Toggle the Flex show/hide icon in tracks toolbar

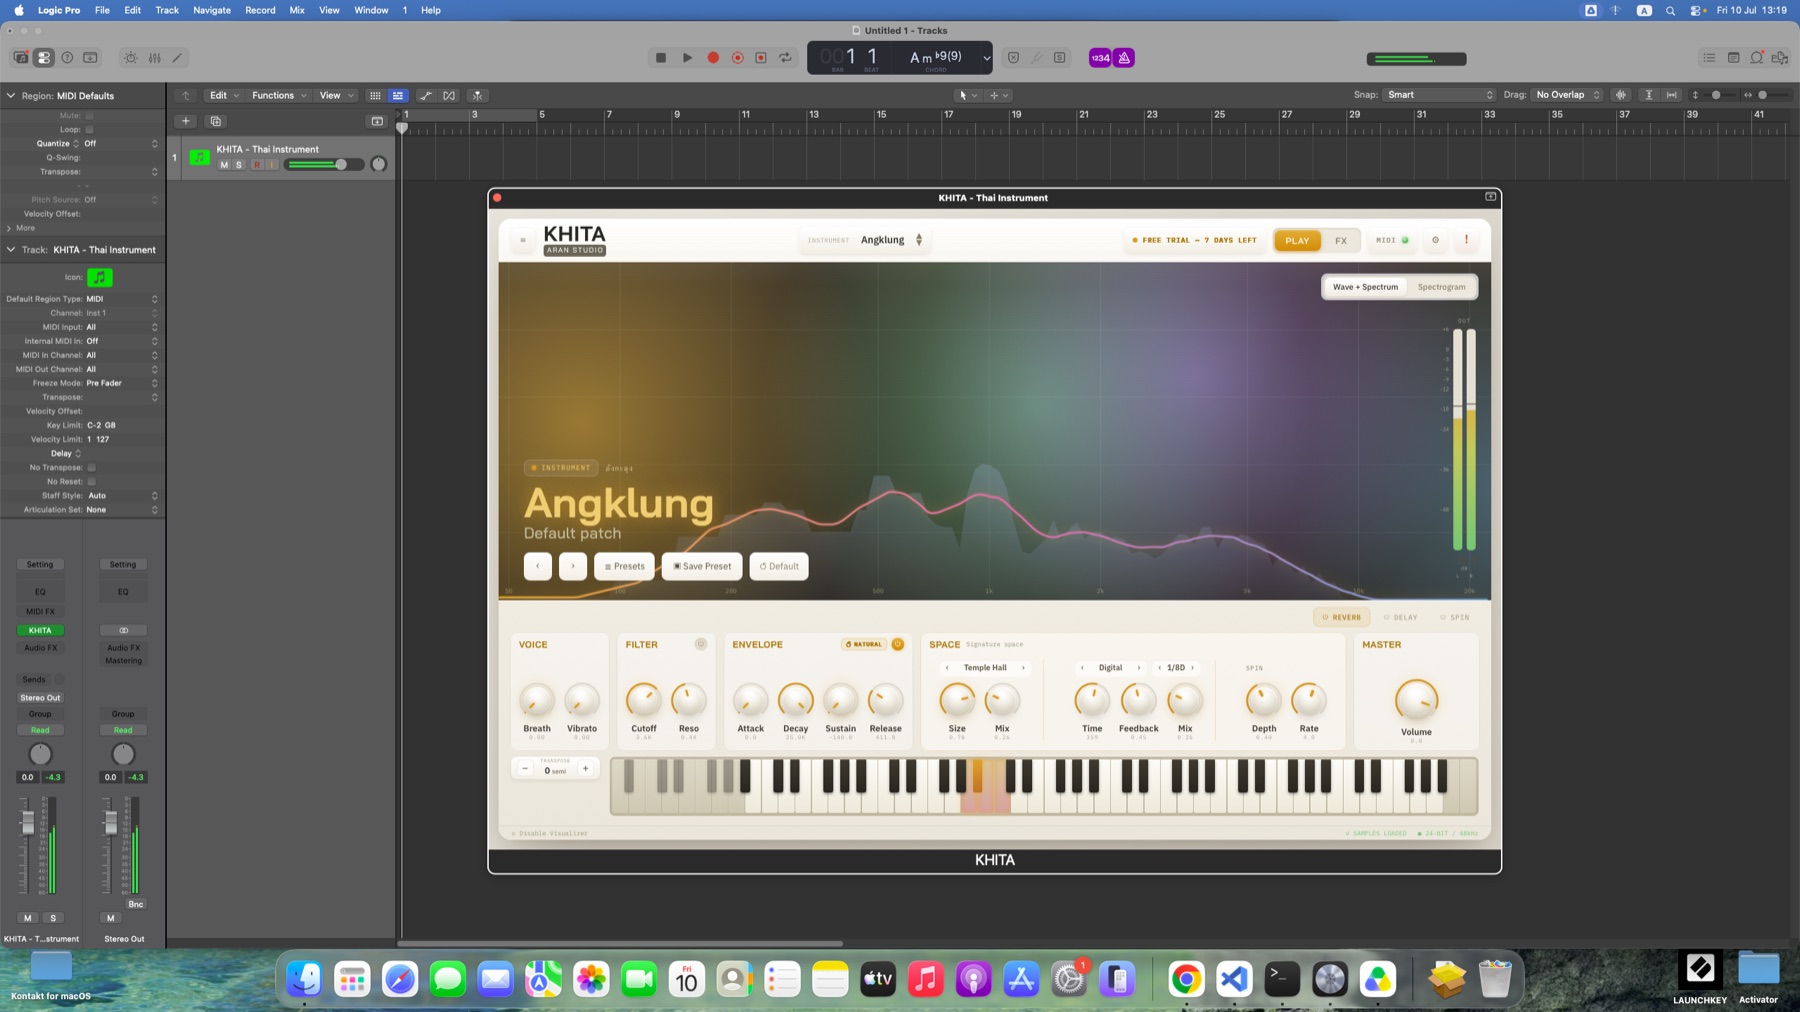pyautogui.click(x=449, y=96)
